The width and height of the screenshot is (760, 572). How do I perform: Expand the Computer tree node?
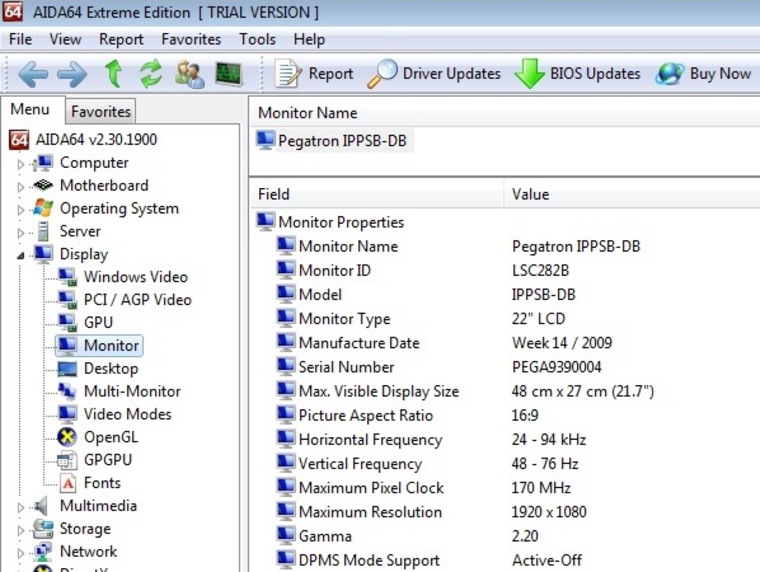pos(21,164)
